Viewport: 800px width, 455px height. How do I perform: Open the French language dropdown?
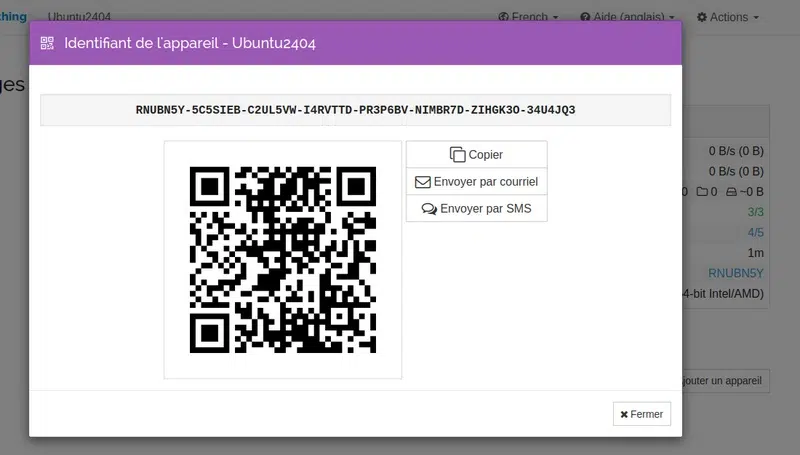[528, 17]
